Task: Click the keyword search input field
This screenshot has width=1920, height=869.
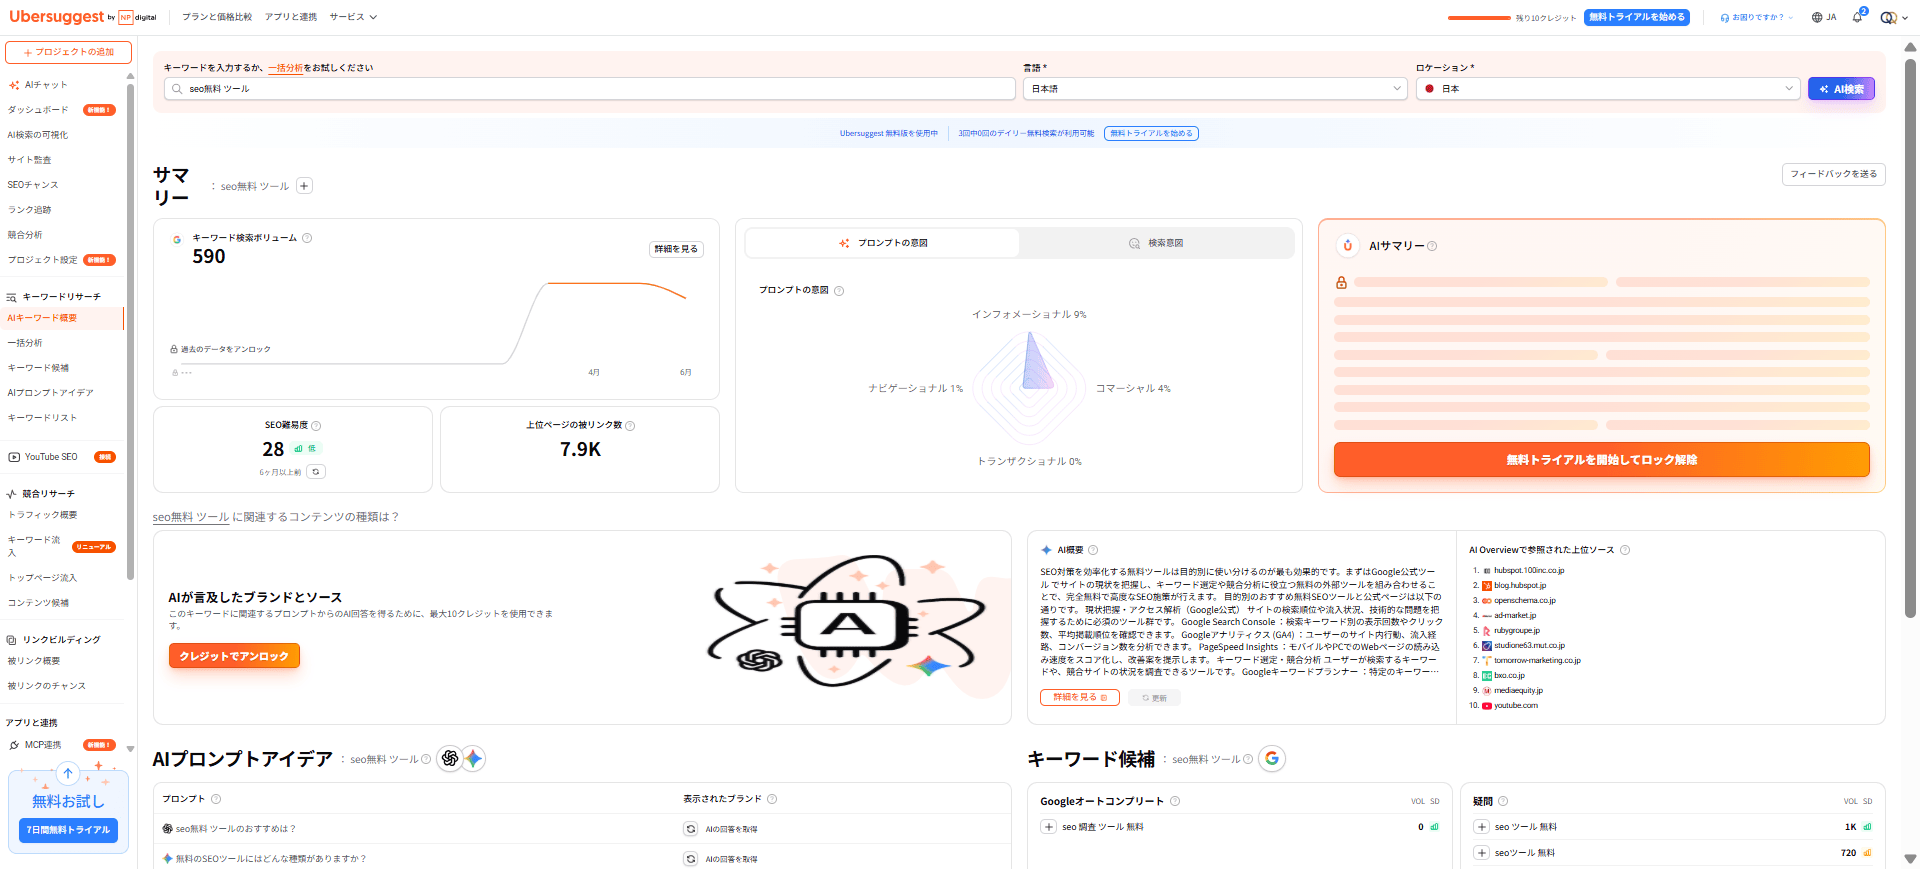Action: [x=590, y=89]
